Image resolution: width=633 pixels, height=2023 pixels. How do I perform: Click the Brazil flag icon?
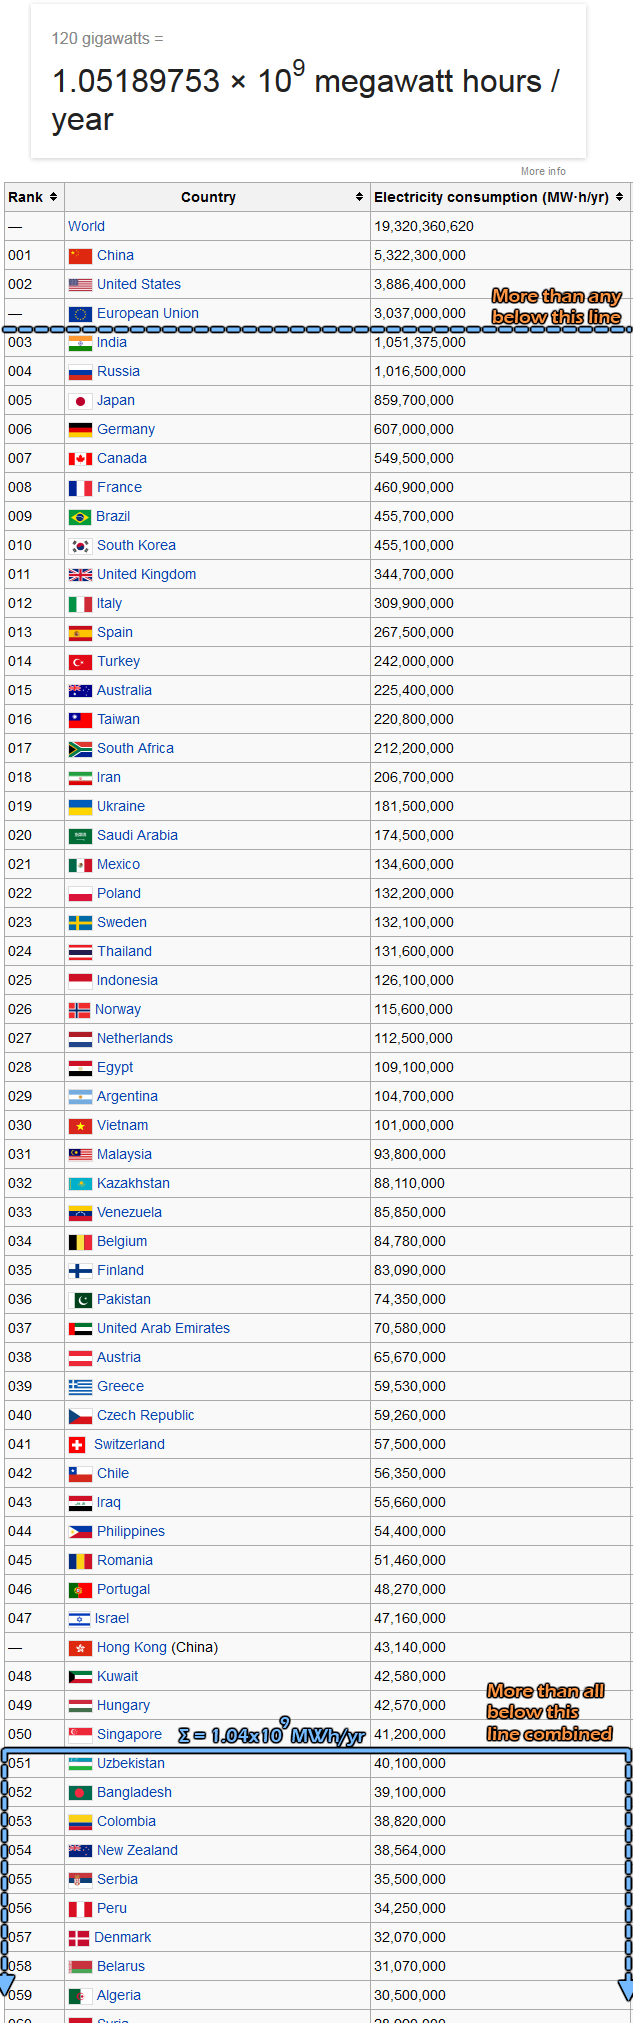click(80, 517)
